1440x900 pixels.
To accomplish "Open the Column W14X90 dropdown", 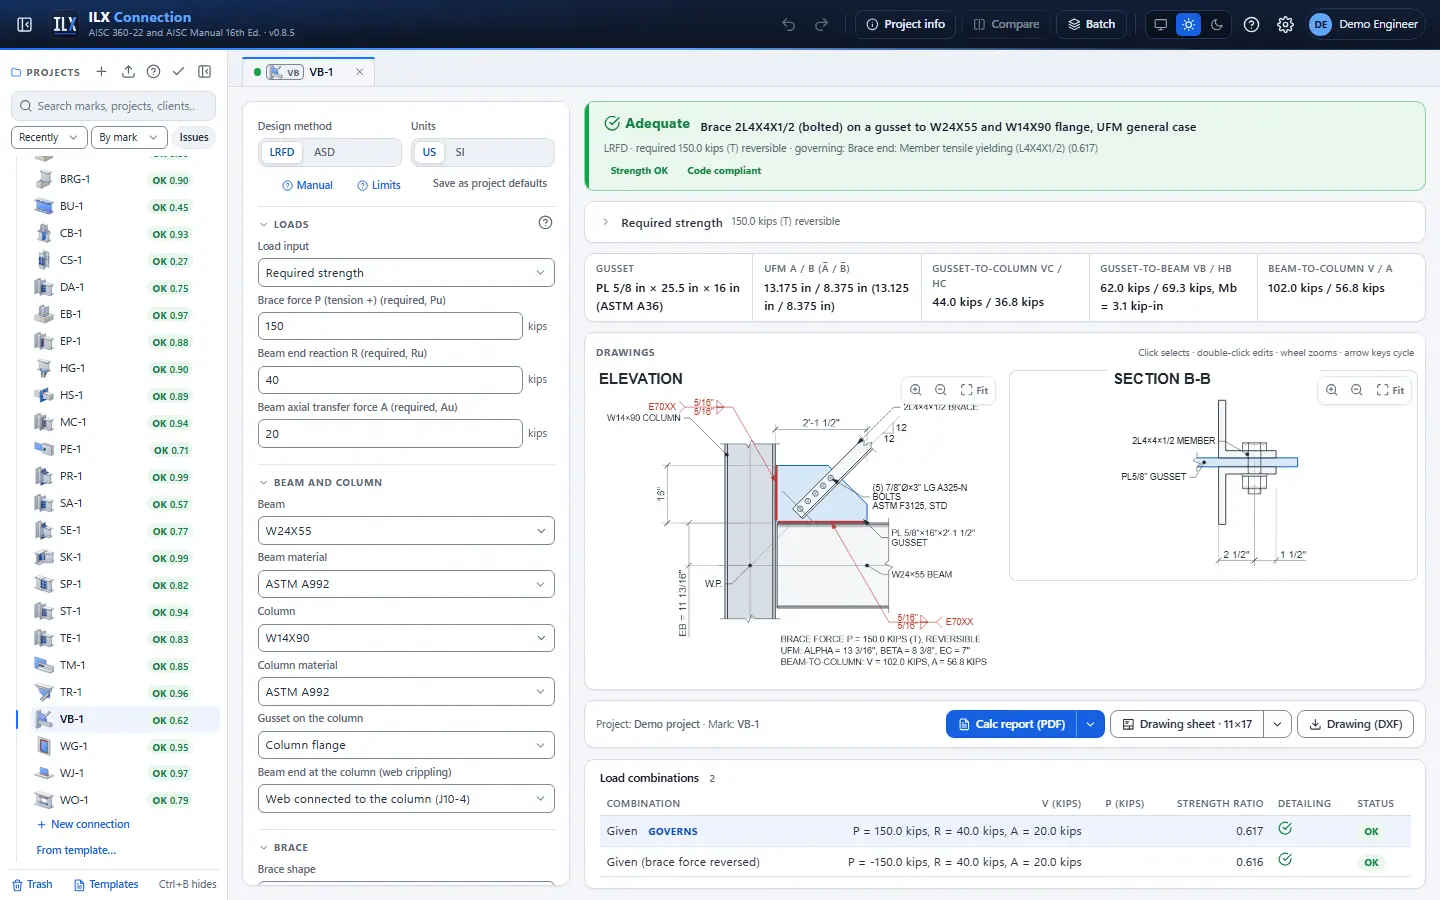I will pos(406,638).
